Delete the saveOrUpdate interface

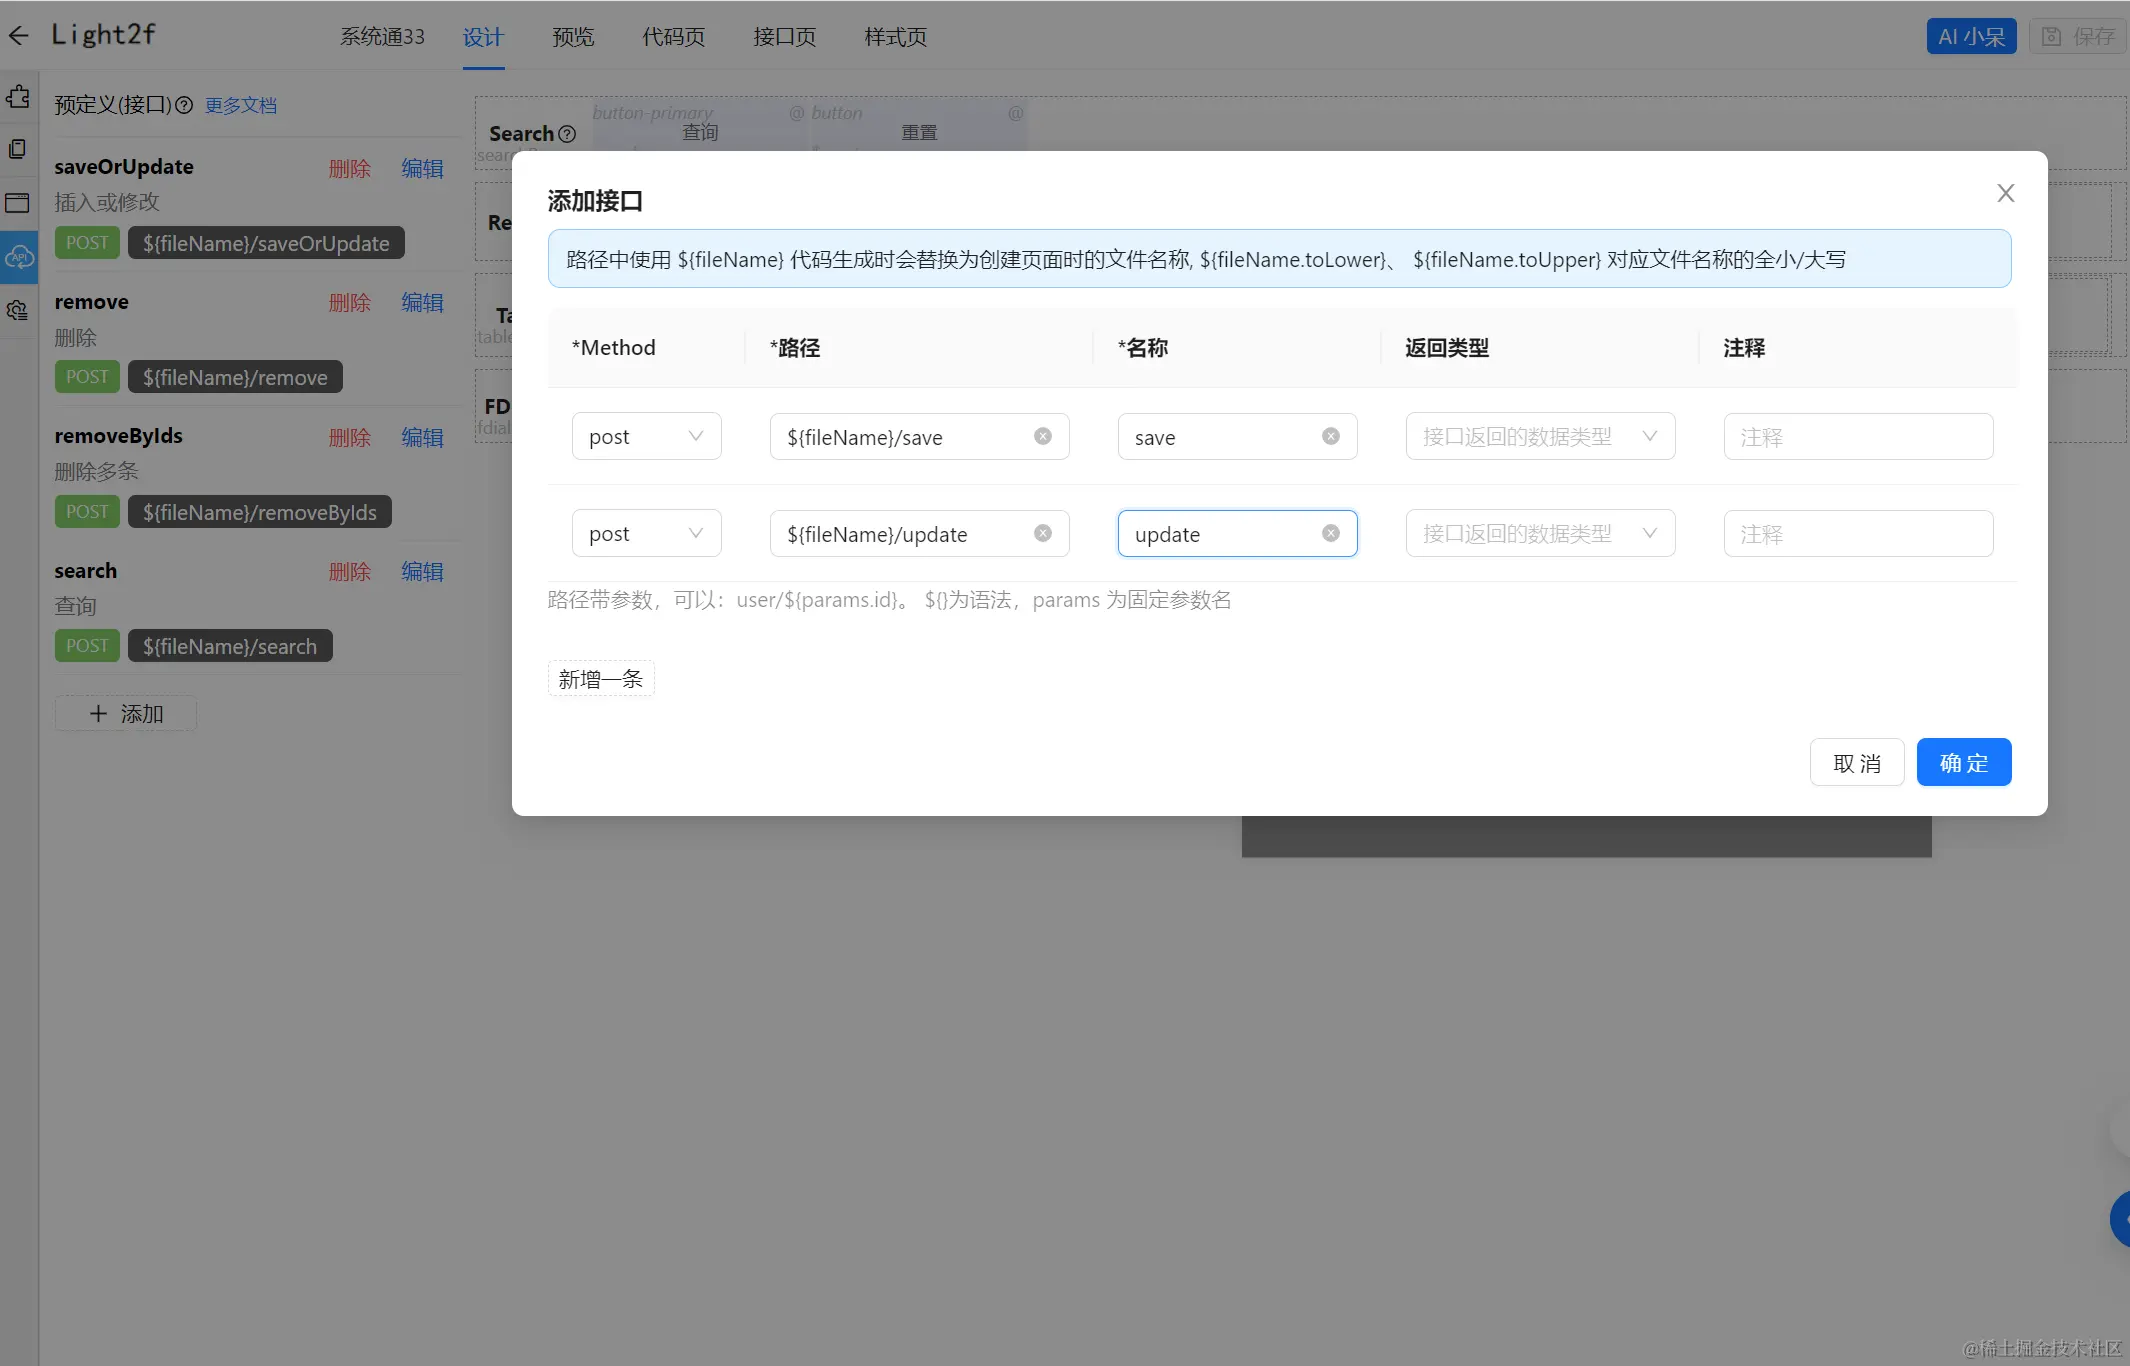(x=350, y=168)
